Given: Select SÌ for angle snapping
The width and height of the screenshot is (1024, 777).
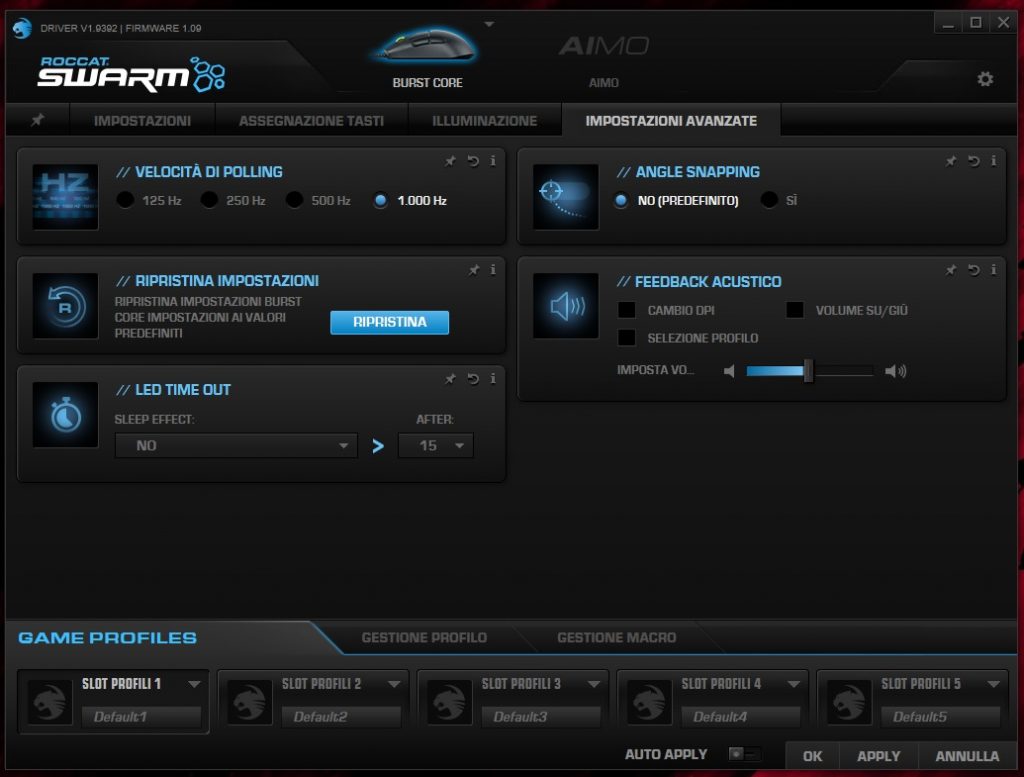Looking at the screenshot, I should [769, 200].
